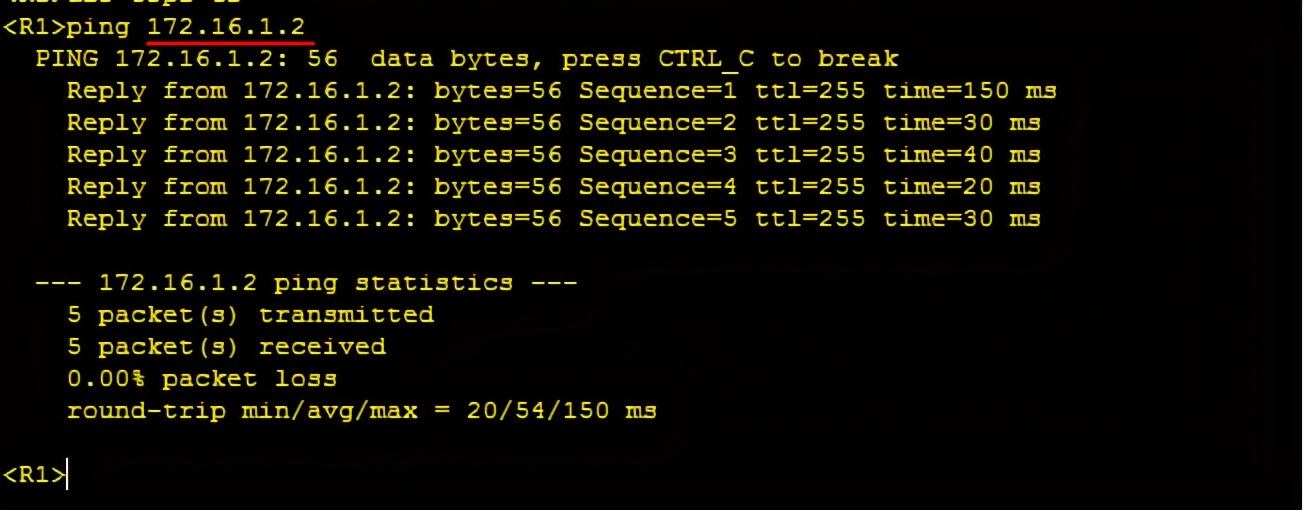This screenshot has height=510, width=1304.
Task: Click the Sequence=5 reply text
Action: coord(658,219)
